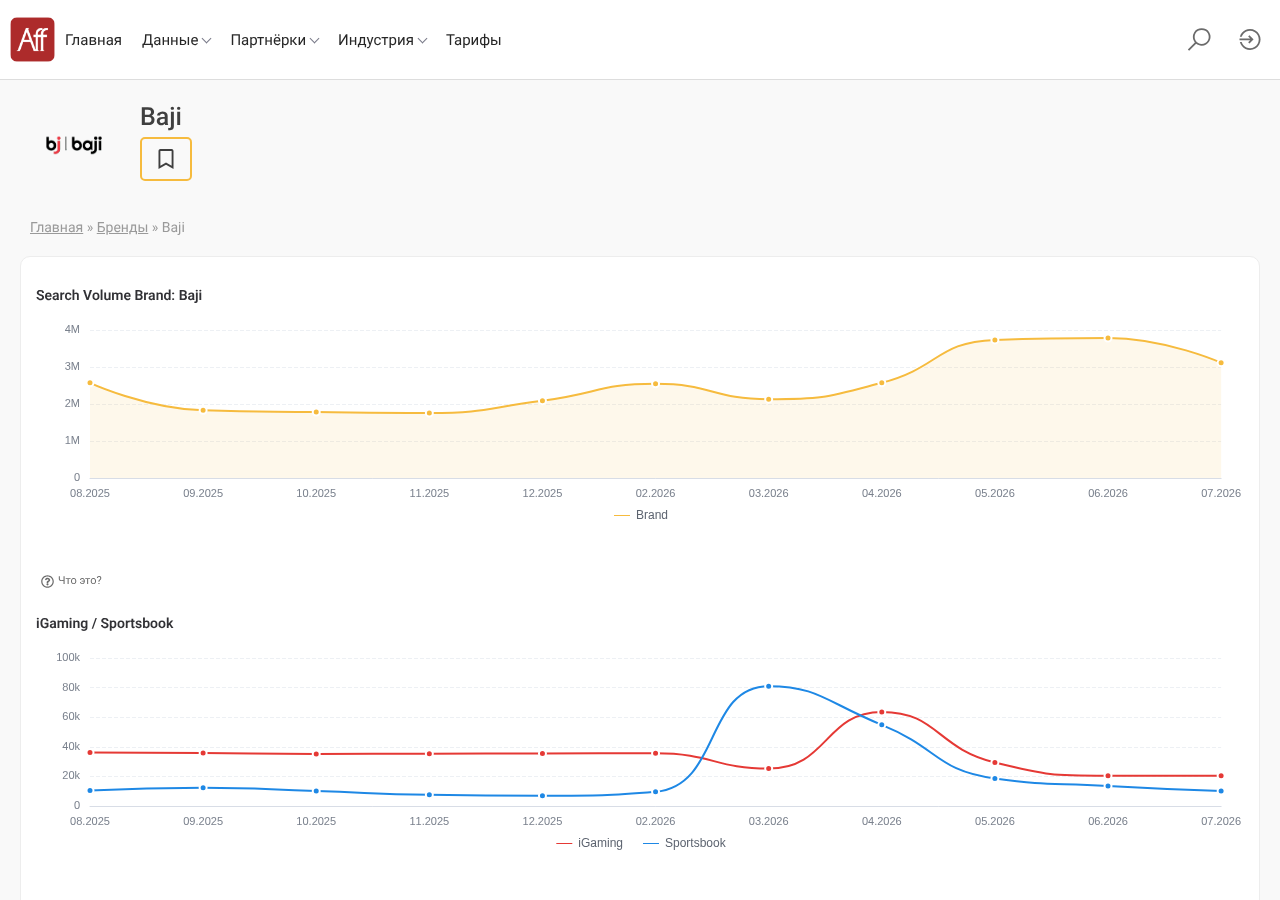Click the login arrow icon

point(1250,39)
